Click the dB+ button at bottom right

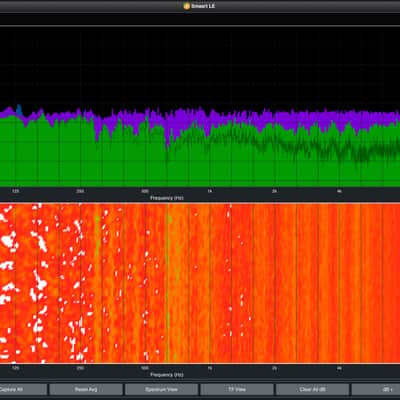376,389
